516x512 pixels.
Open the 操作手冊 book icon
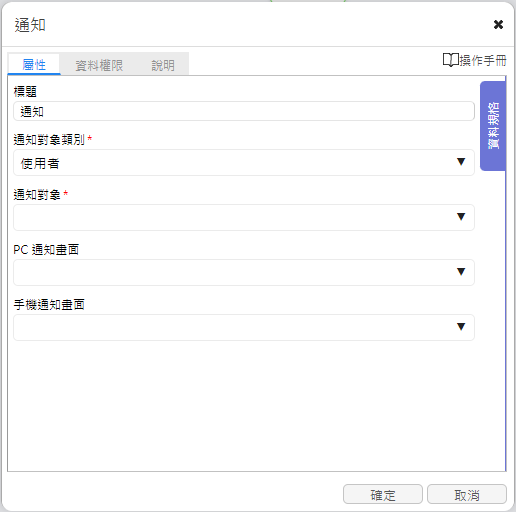451,60
